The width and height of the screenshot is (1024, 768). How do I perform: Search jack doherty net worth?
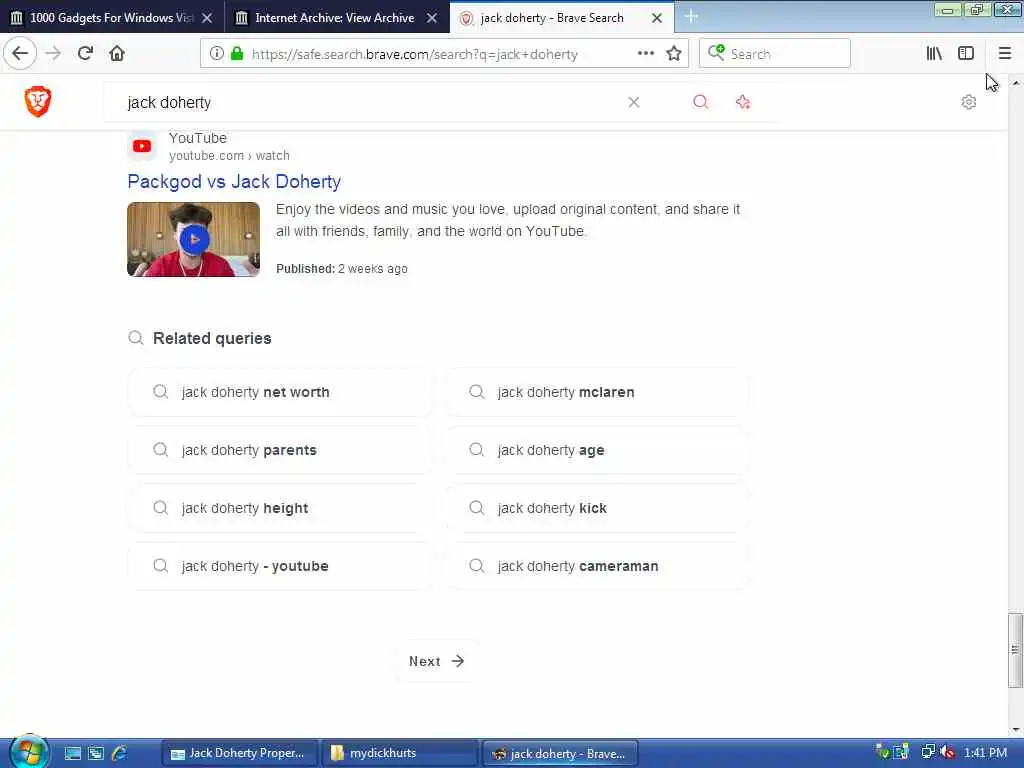click(x=280, y=392)
